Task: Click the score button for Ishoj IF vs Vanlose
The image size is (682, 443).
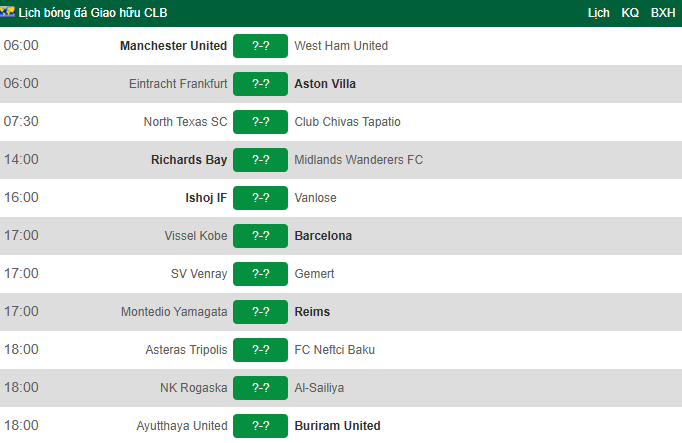Action: point(261,198)
